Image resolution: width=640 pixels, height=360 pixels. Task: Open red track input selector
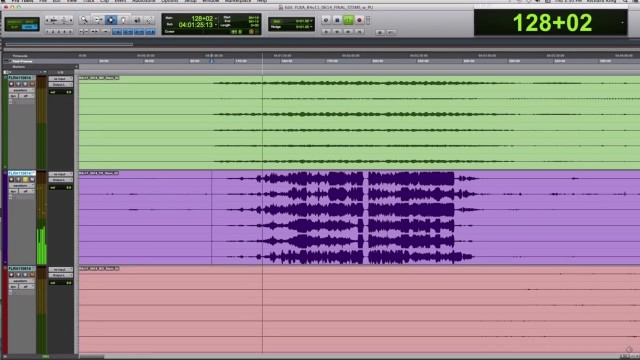[60, 269]
